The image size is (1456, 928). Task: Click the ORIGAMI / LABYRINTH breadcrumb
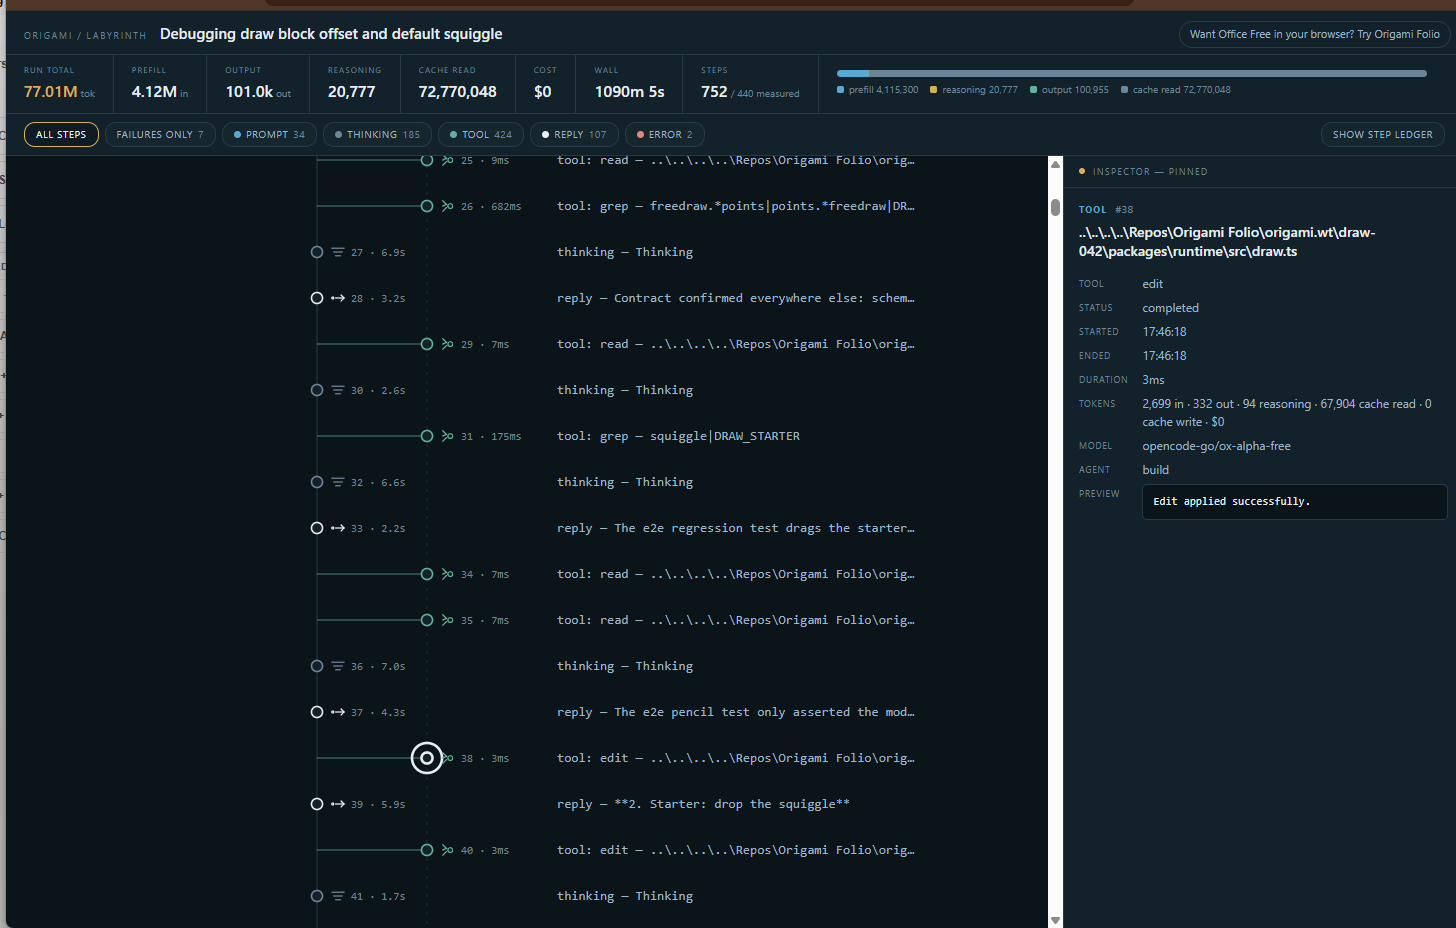pyautogui.click(x=85, y=35)
